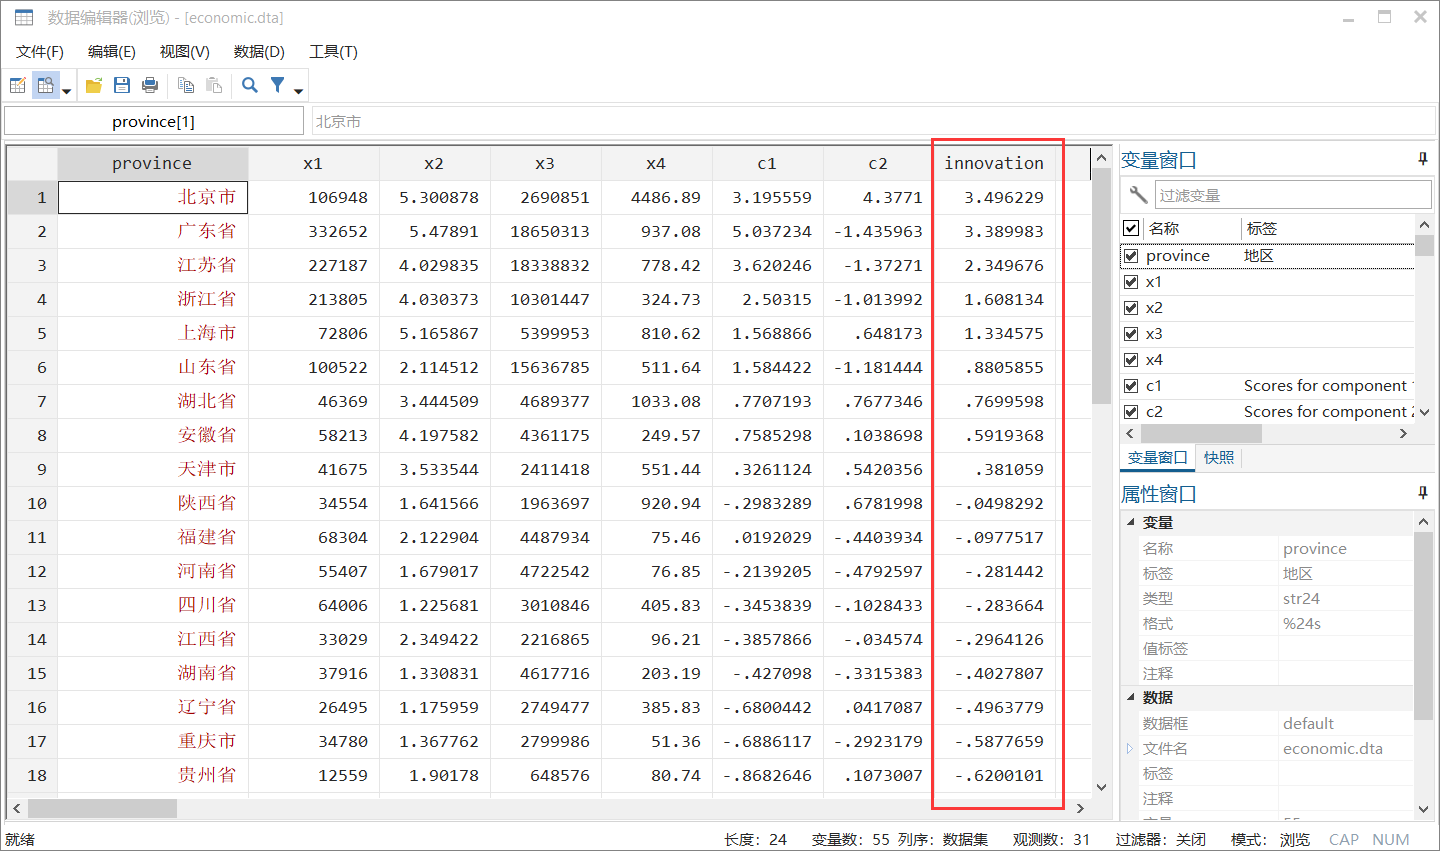The image size is (1440, 851).
Task: Open the 工具(T) menu
Action: click(333, 52)
